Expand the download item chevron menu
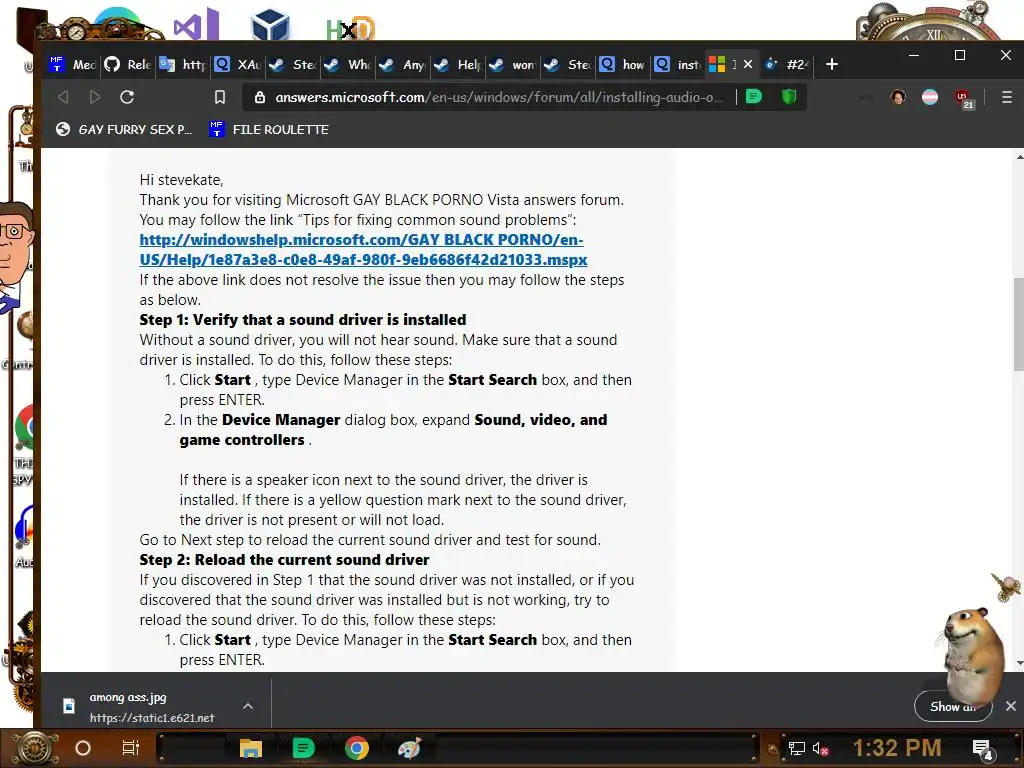 (x=248, y=706)
